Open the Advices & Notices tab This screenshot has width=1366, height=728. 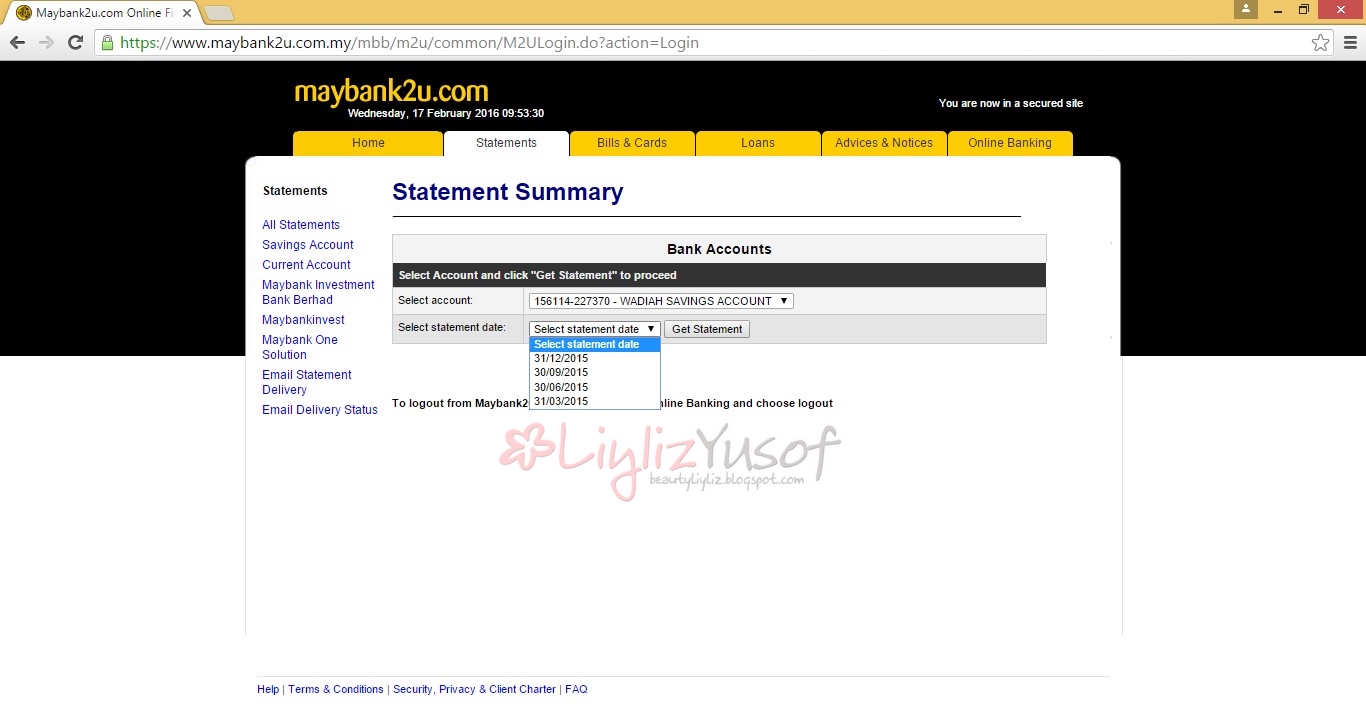[x=884, y=143]
